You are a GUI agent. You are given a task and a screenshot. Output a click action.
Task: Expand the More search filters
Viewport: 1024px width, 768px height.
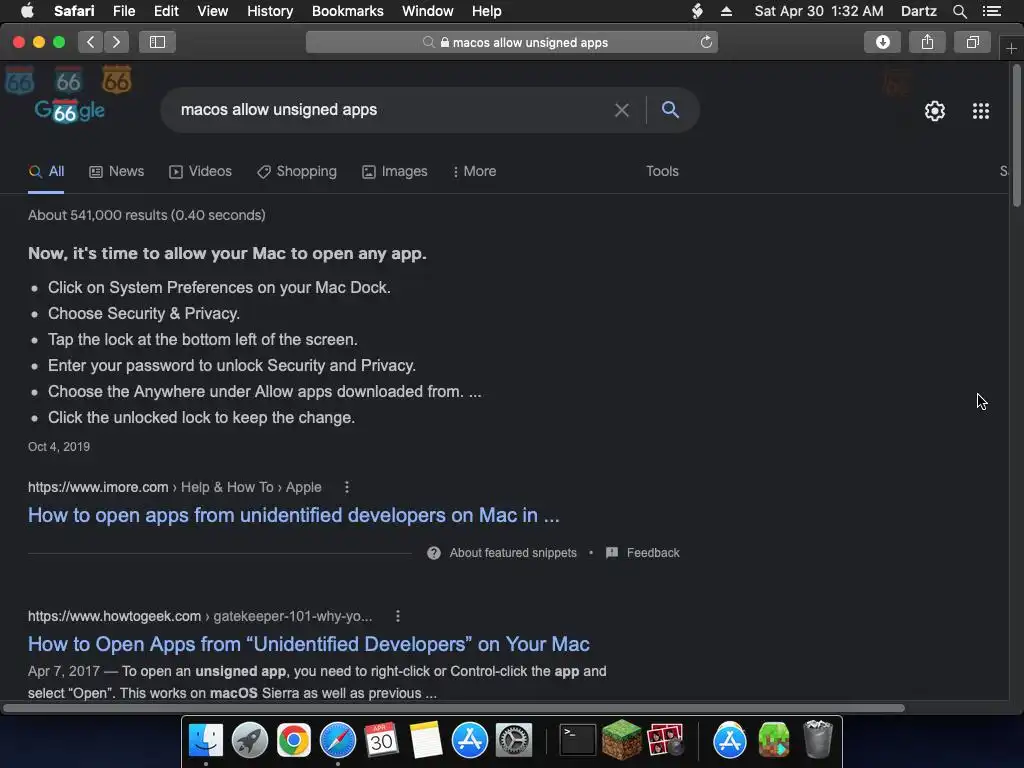click(475, 172)
